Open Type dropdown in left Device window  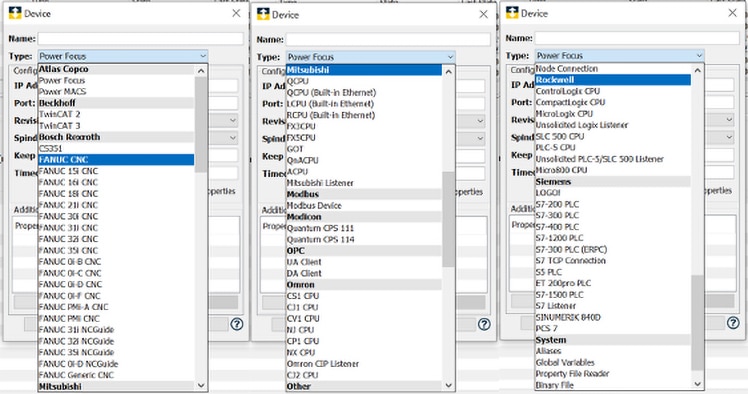(123, 56)
